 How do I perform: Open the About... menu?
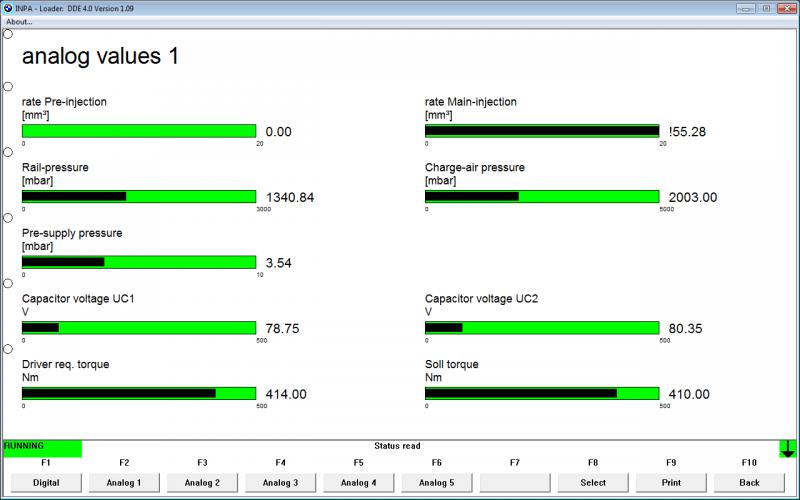tap(19, 21)
